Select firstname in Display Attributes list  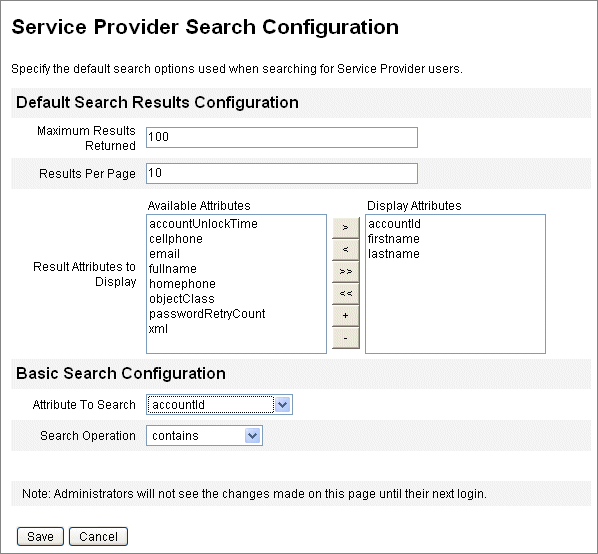394,239
